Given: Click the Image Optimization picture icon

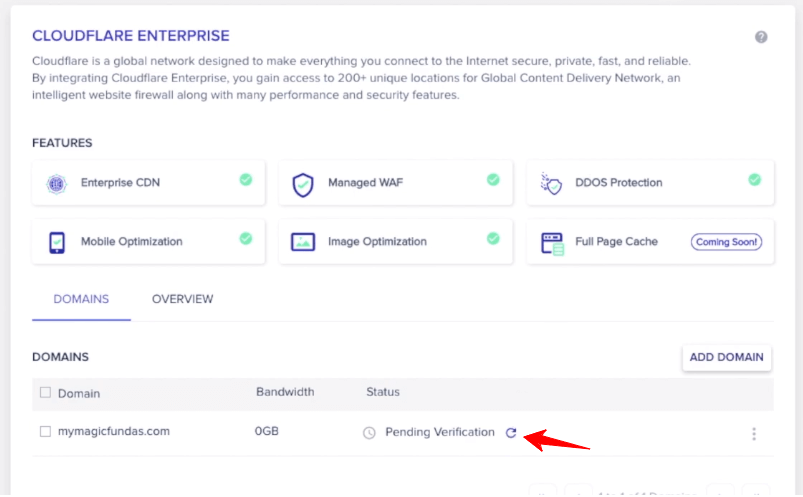Looking at the screenshot, I should tap(303, 242).
